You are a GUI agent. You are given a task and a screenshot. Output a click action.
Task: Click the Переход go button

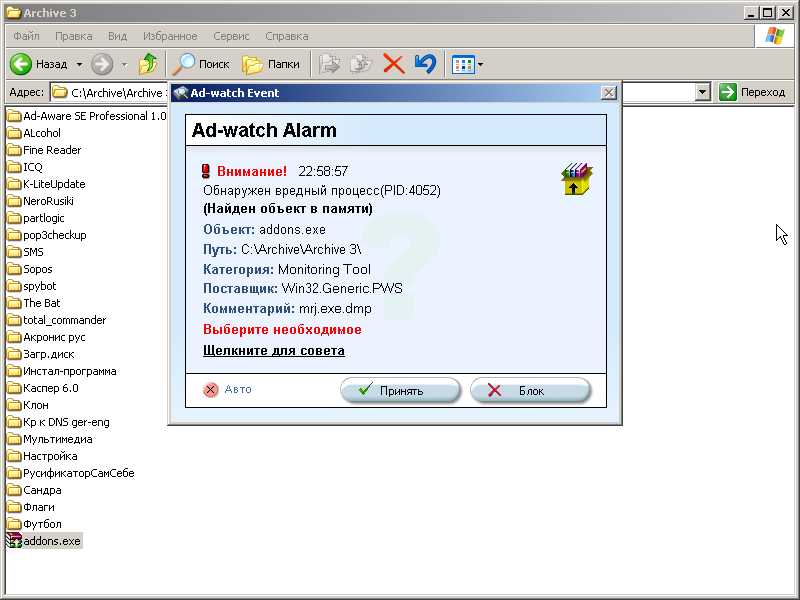click(752, 92)
